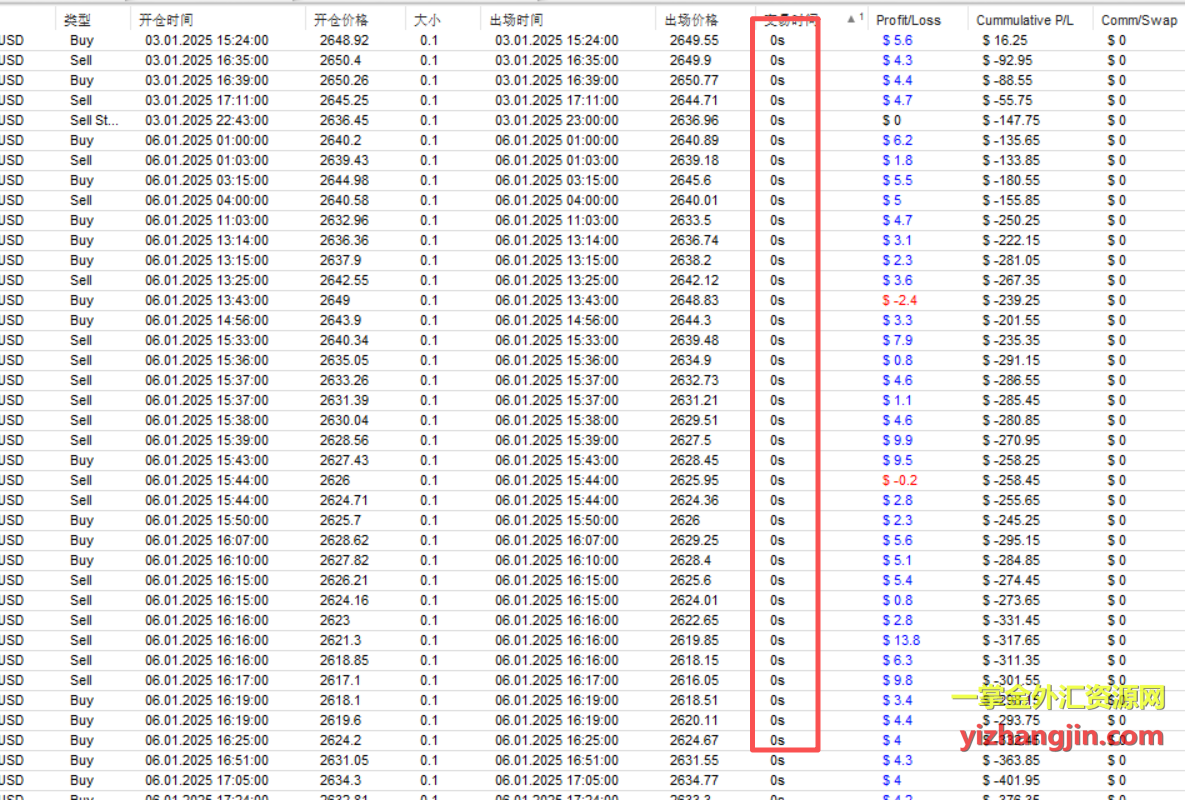Sort by 出场时间 column header

tap(517, 20)
